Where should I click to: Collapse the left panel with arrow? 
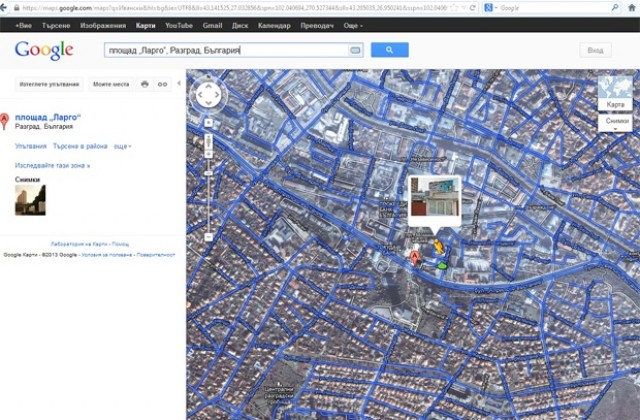tap(179, 83)
